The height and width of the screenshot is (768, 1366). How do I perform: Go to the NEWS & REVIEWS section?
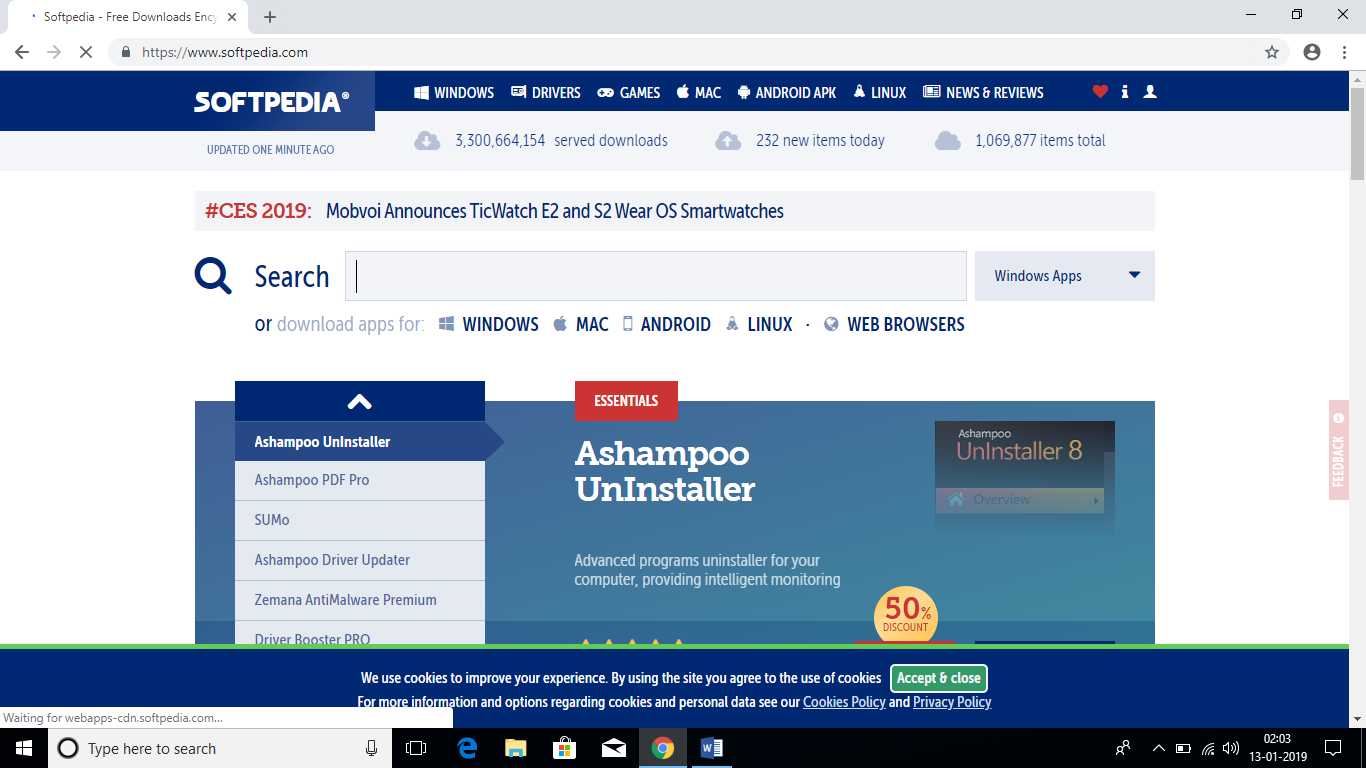pos(983,92)
